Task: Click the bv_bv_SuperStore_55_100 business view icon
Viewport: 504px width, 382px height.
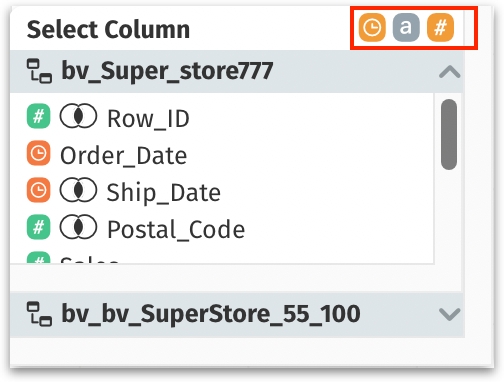Action: pyautogui.click(x=39, y=314)
